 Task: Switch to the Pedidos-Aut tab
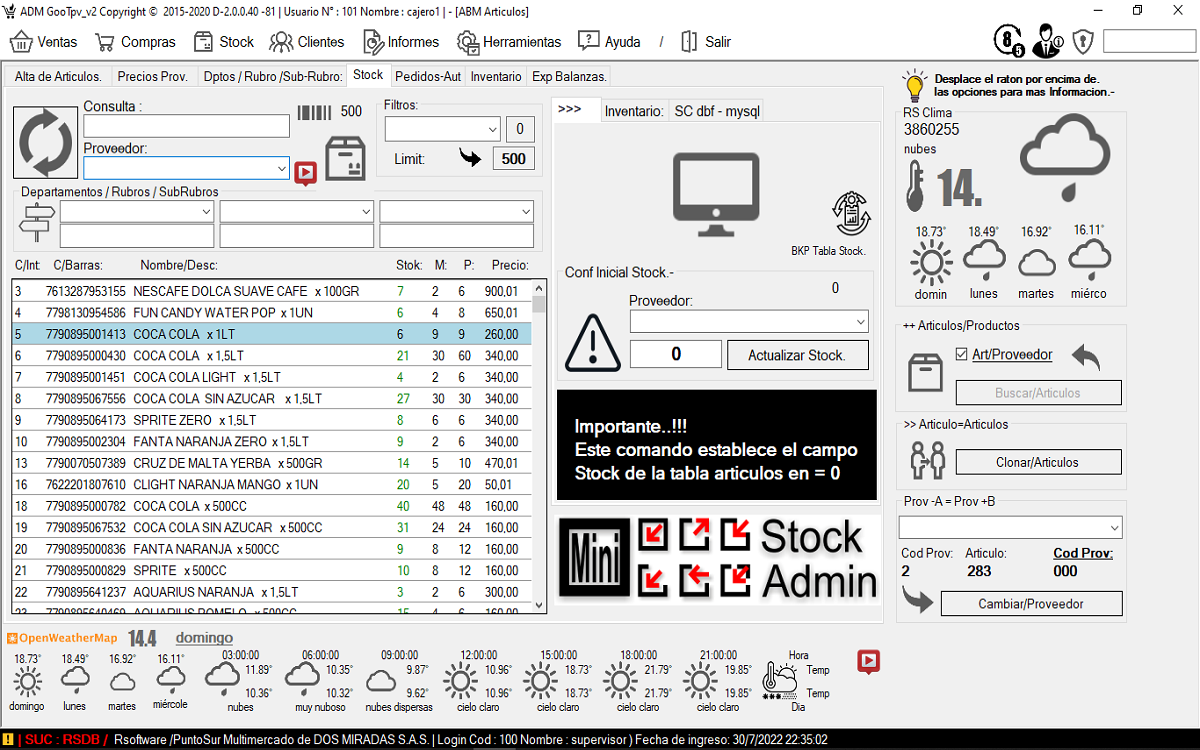point(428,76)
